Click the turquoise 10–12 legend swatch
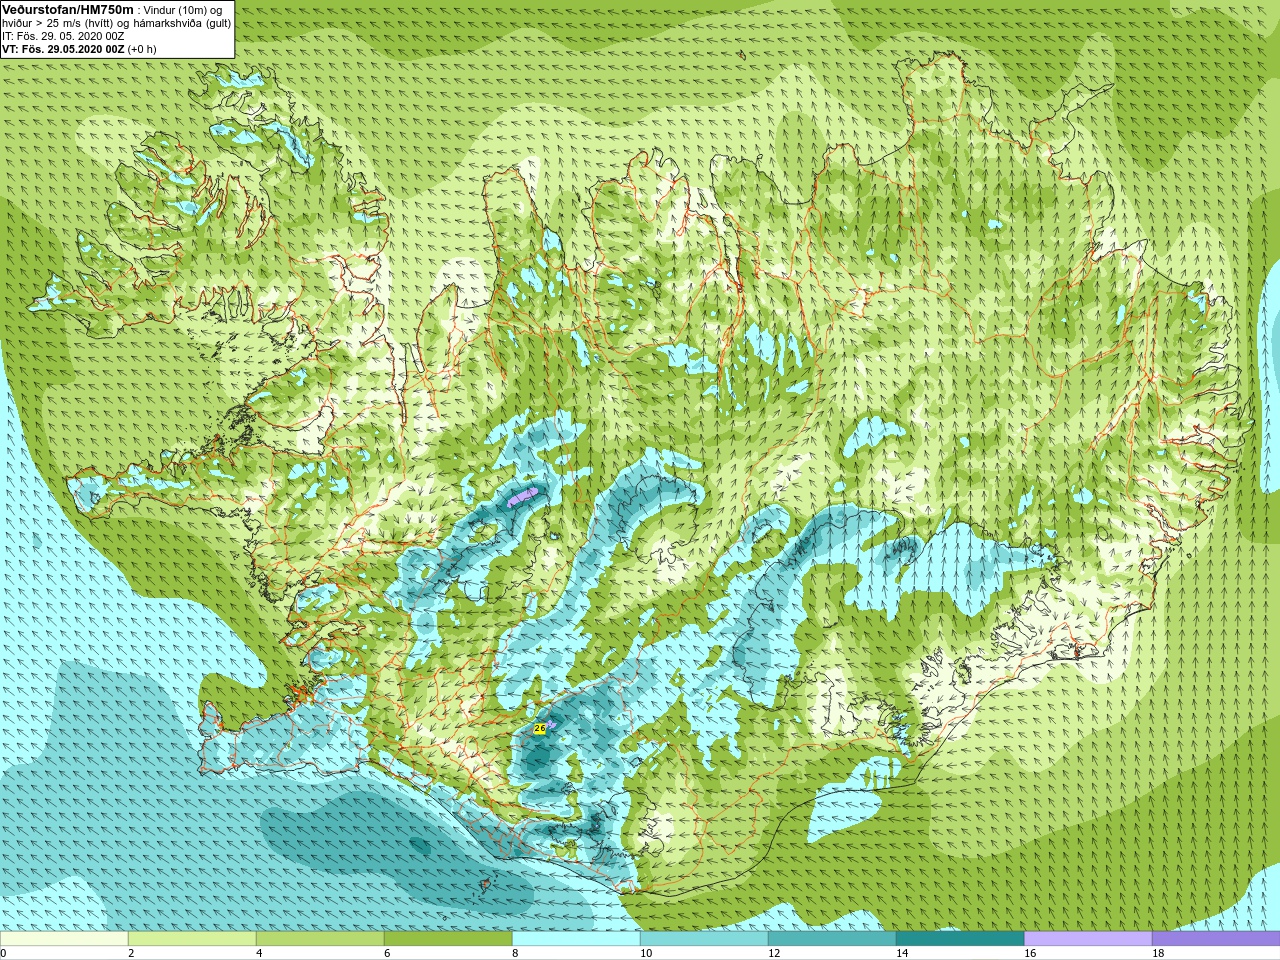 (704, 939)
